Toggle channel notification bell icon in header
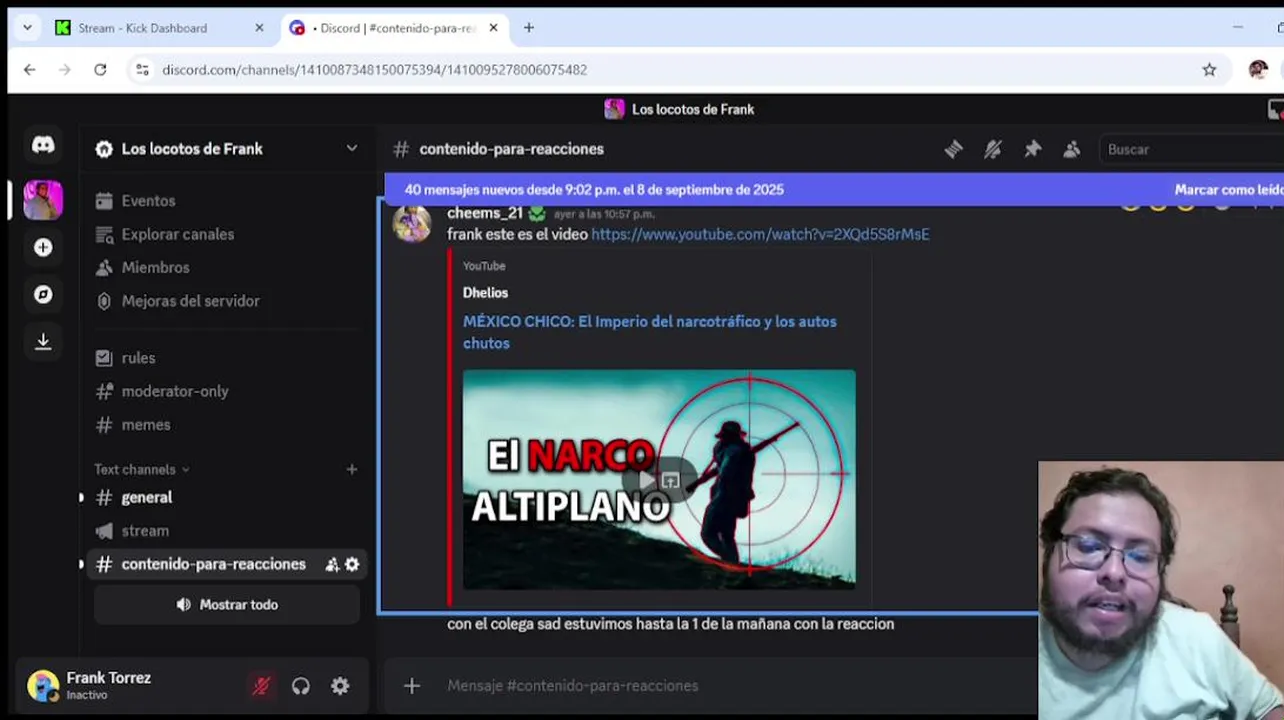1284x720 pixels. pos(993,149)
